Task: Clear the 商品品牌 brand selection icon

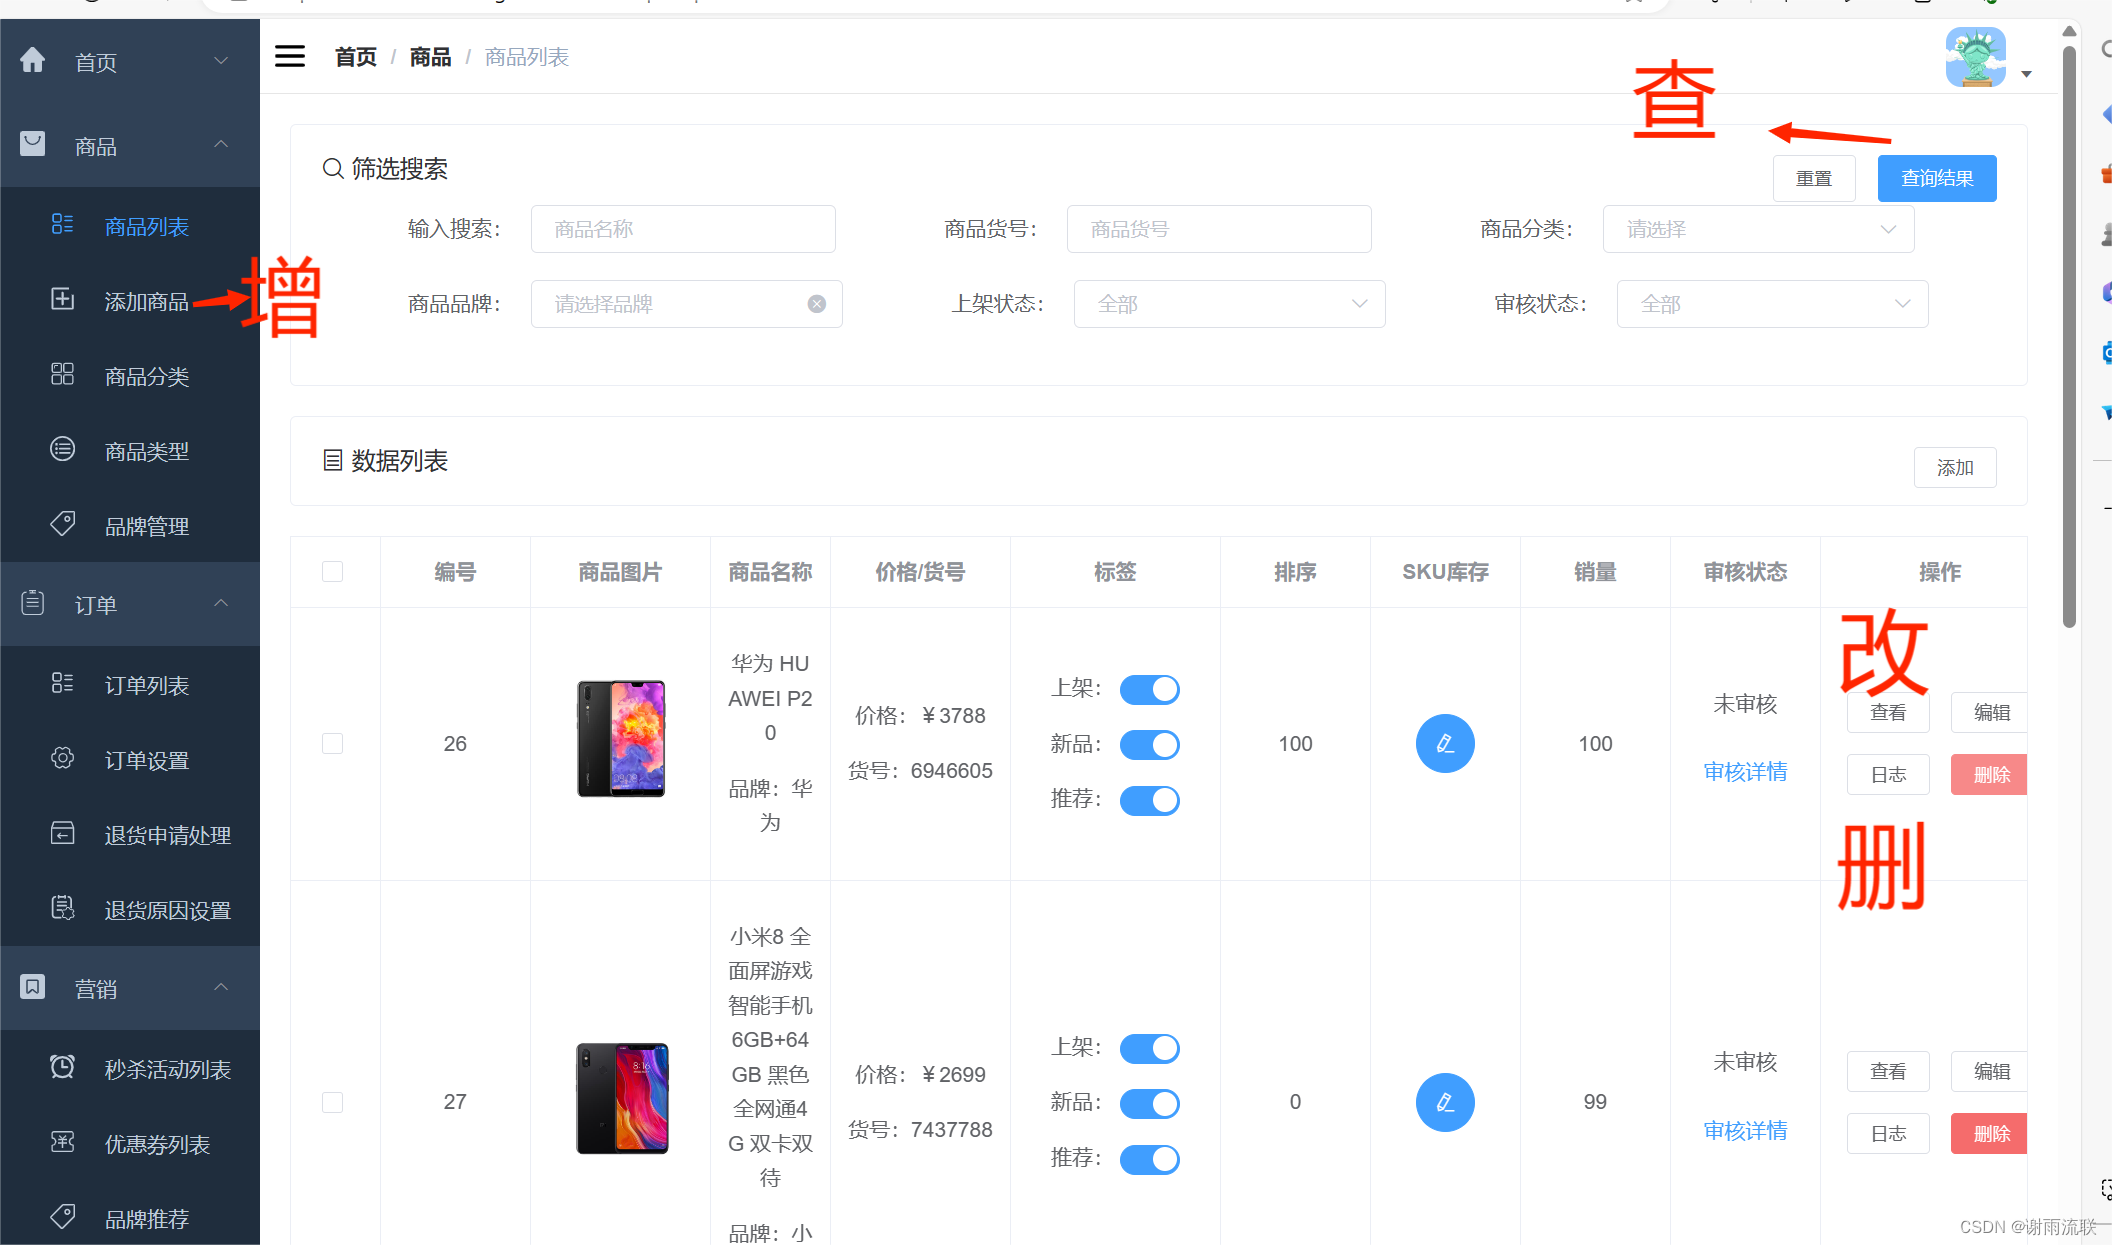Action: coord(817,304)
